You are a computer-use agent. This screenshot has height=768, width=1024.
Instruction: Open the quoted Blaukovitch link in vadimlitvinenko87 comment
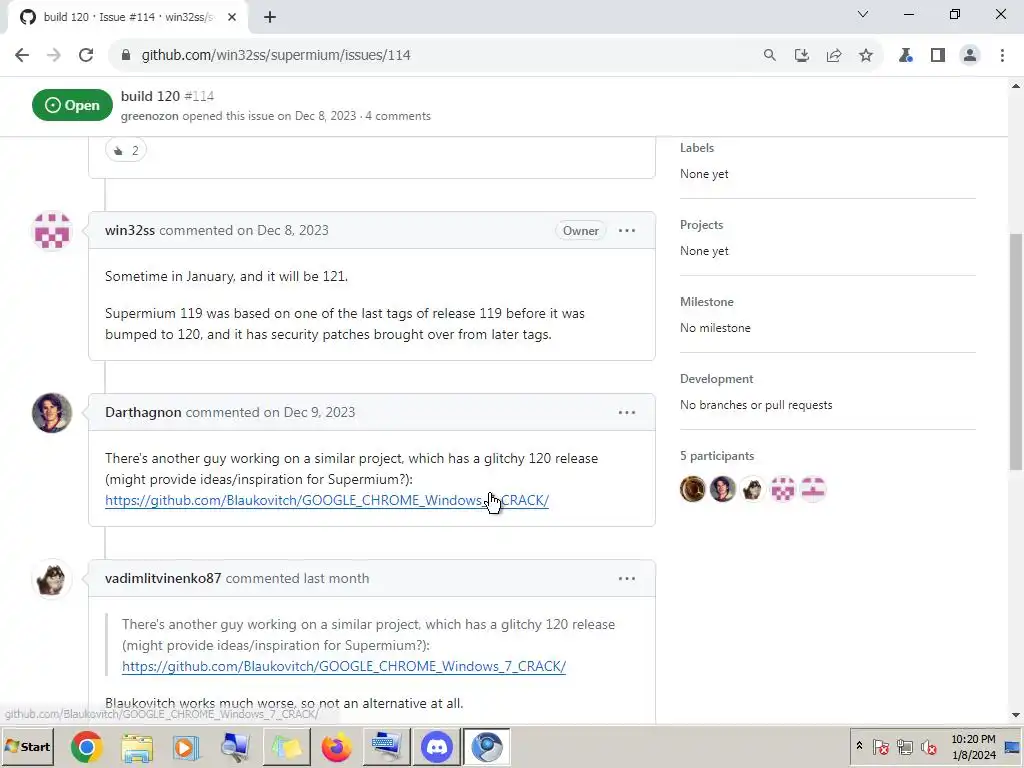coord(344,666)
